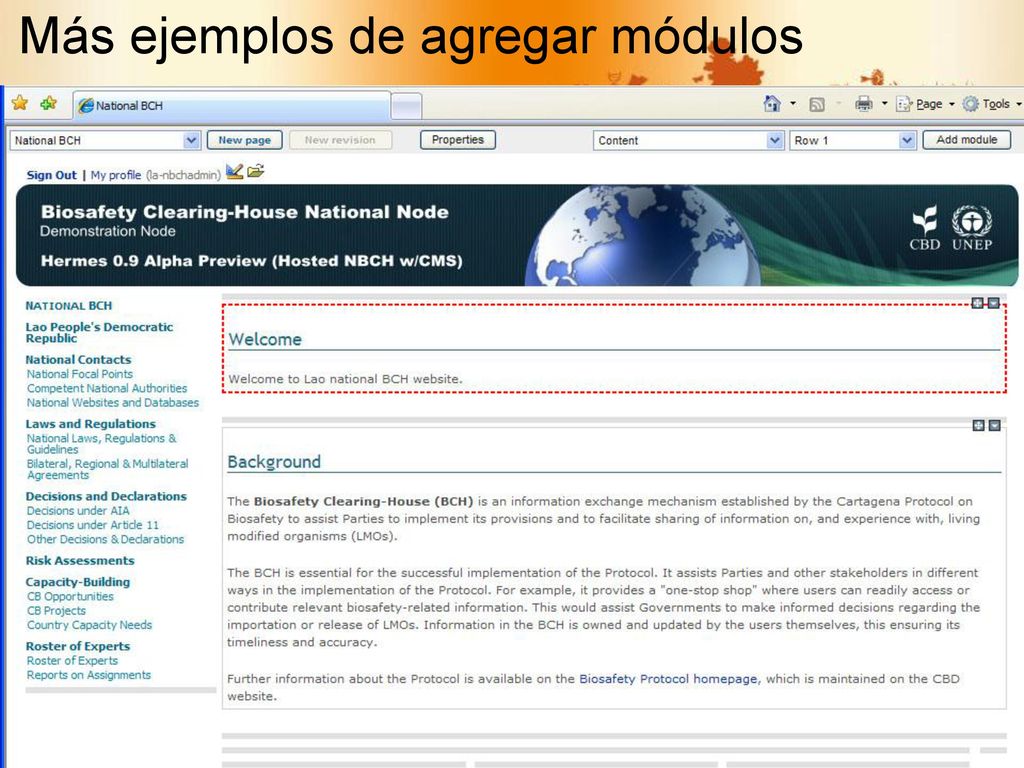Click the Sign Out link
The width and height of the screenshot is (1024, 768).
[x=52, y=175]
